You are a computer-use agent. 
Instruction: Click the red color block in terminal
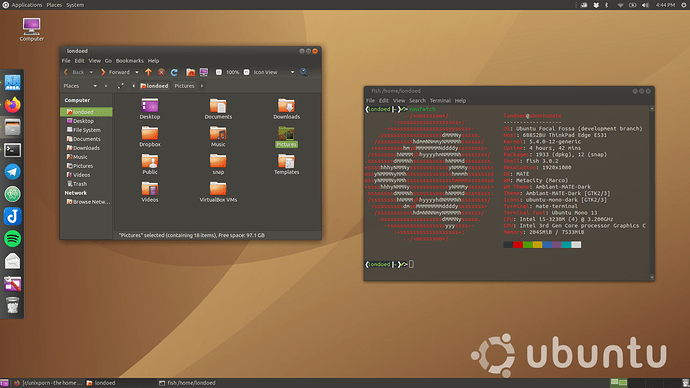point(518,245)
